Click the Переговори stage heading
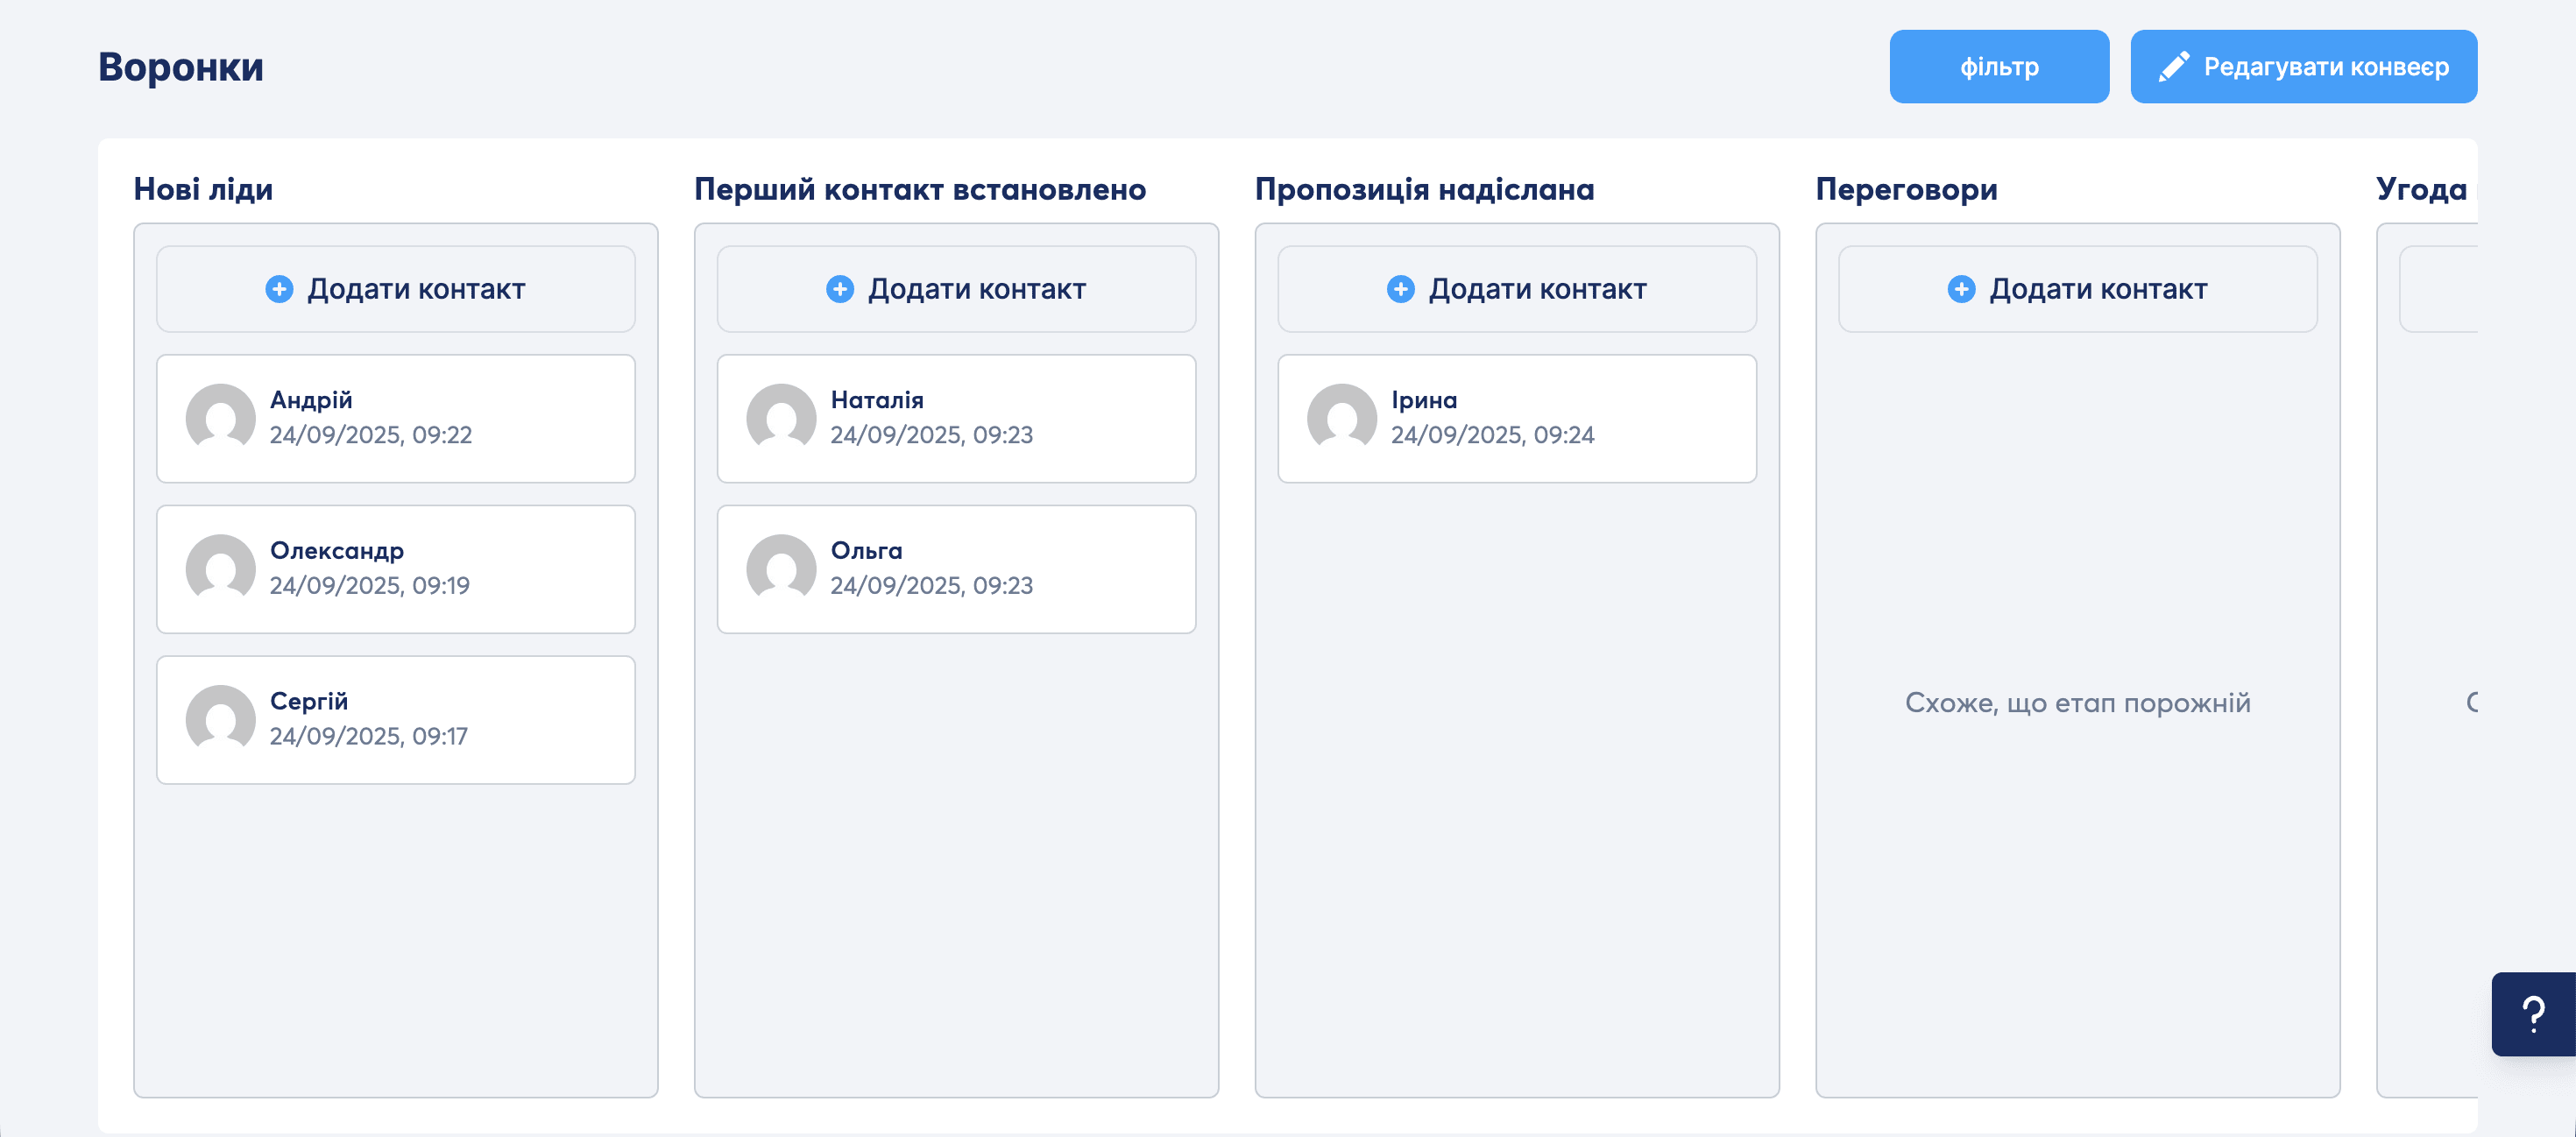 click(x=1906, y=189)
